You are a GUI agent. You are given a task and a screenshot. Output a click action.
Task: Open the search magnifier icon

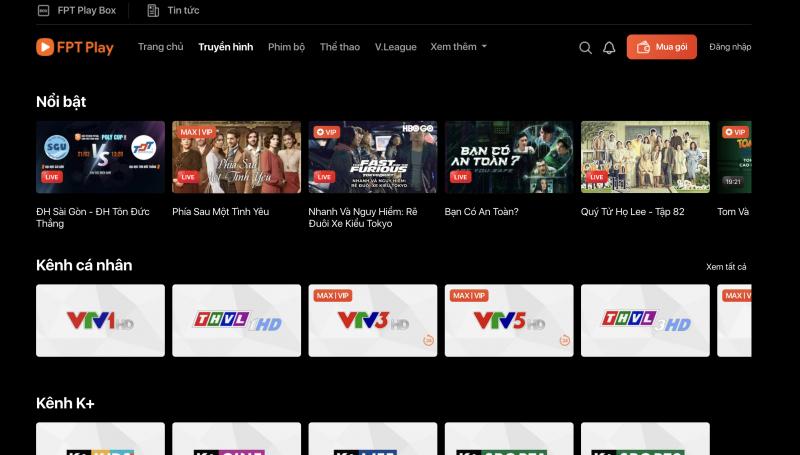coord(585,47)
